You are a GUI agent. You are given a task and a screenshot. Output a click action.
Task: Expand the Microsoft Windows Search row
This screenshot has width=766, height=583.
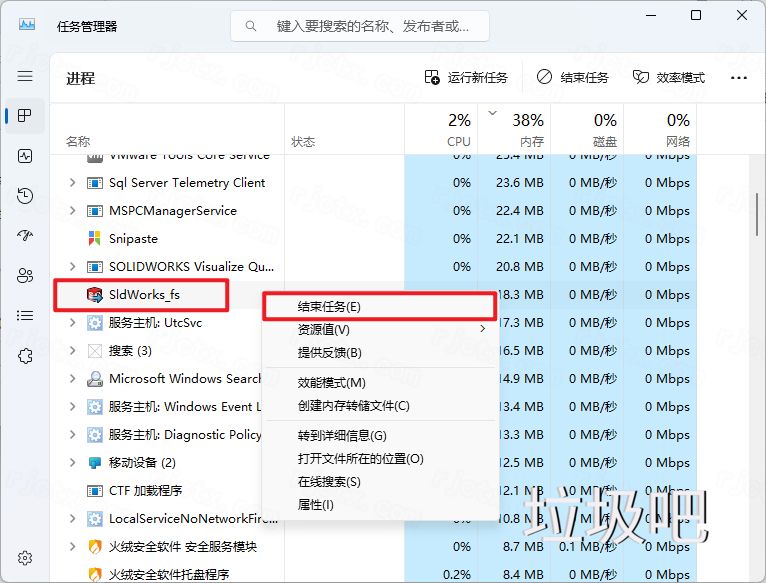tap(72, 378)
